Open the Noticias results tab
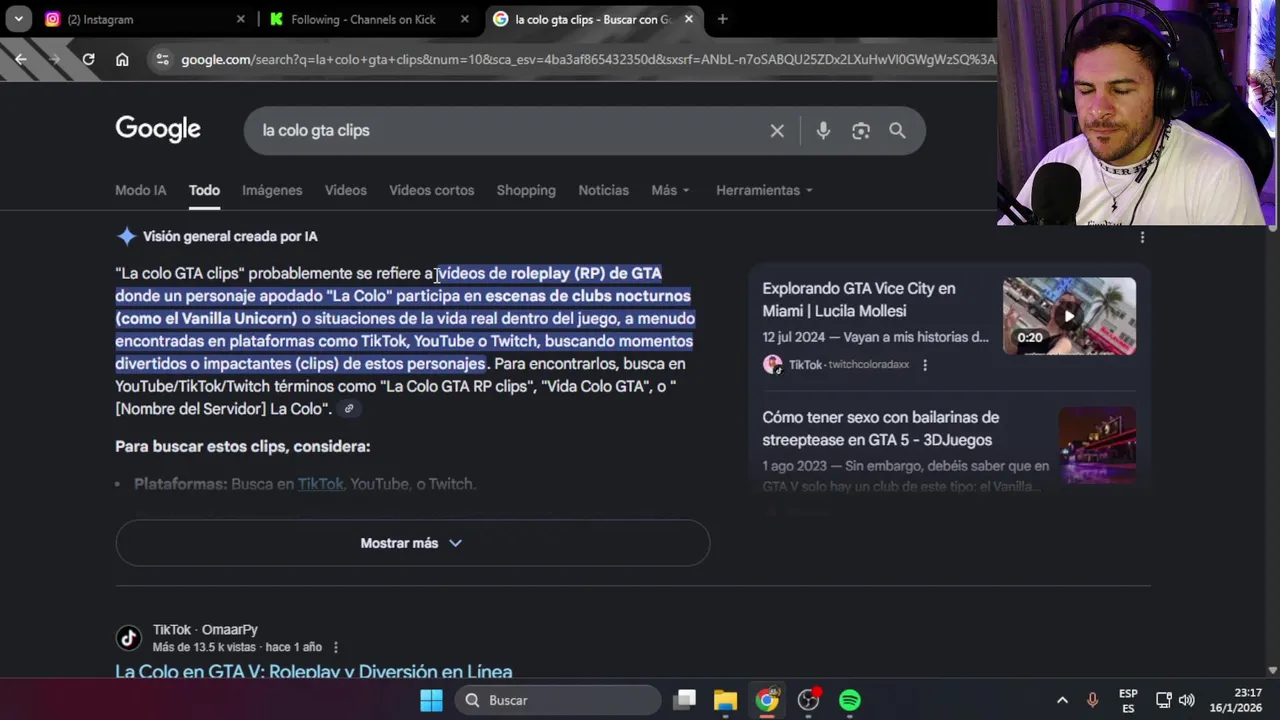Image resolution: width=1280 pixels, height=720 pixels. pyautogui.click(x=604, y=190)
